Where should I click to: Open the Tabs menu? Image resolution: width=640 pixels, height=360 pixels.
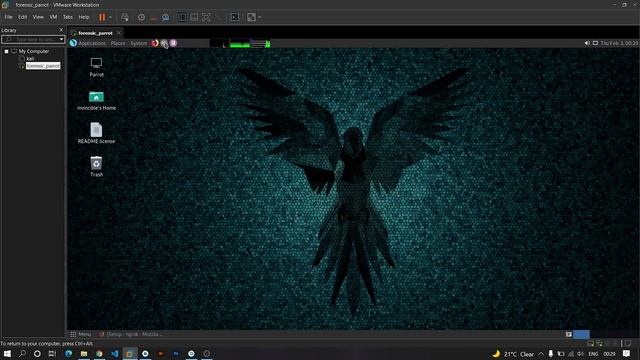tap(68, 17)
